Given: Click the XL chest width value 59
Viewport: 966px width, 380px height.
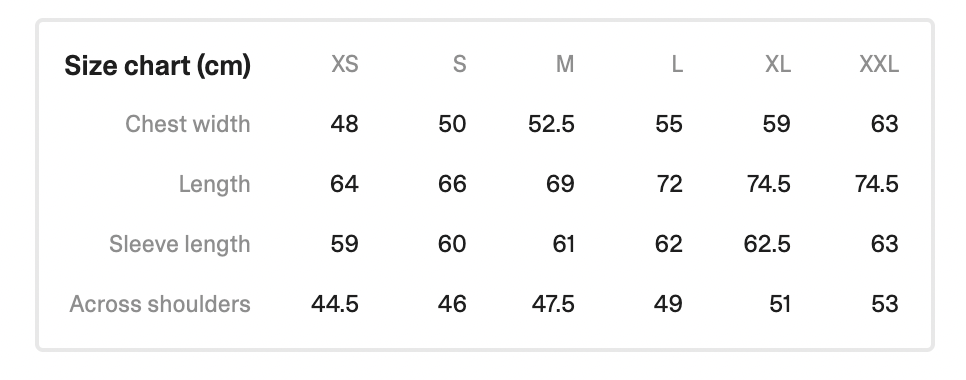Looking at the screenshot, I should point(776,124).
